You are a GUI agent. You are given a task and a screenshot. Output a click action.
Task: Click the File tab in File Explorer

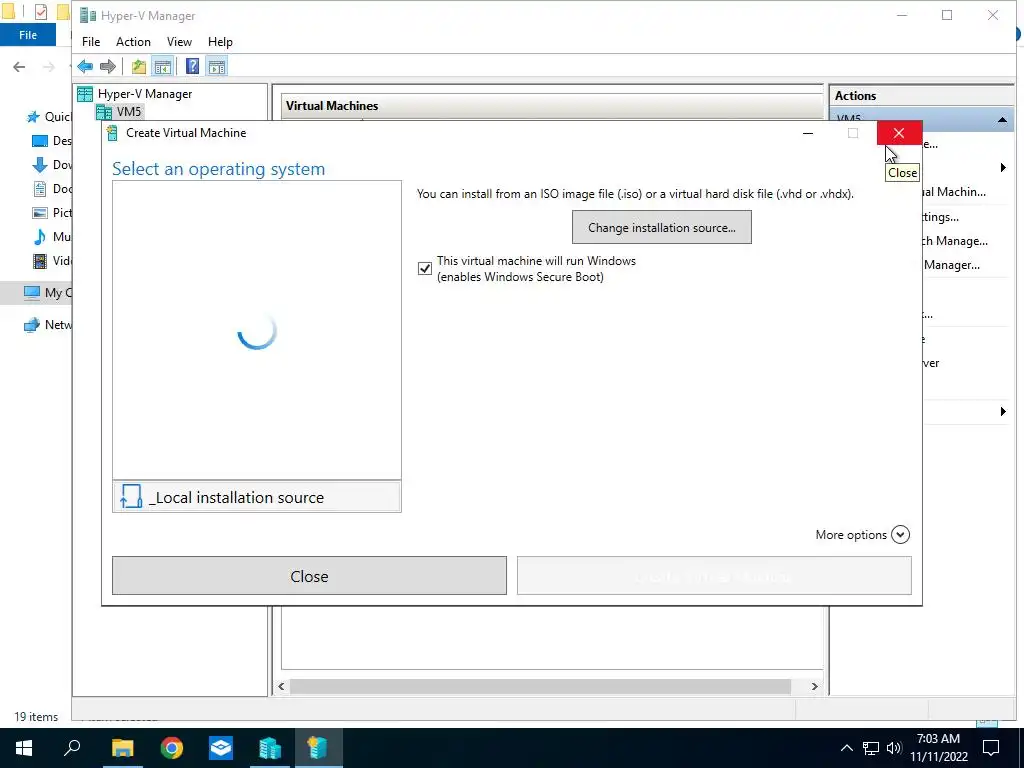[x=28, y=35]
